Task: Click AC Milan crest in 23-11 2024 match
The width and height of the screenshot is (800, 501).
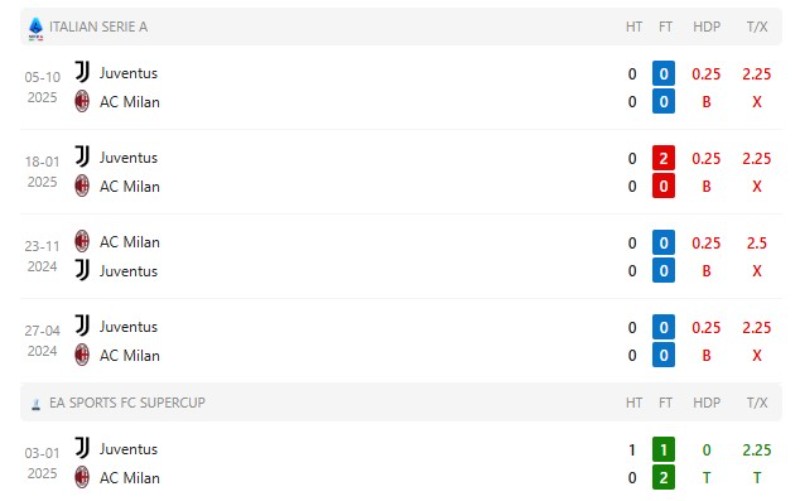Action: click(82, 241)
